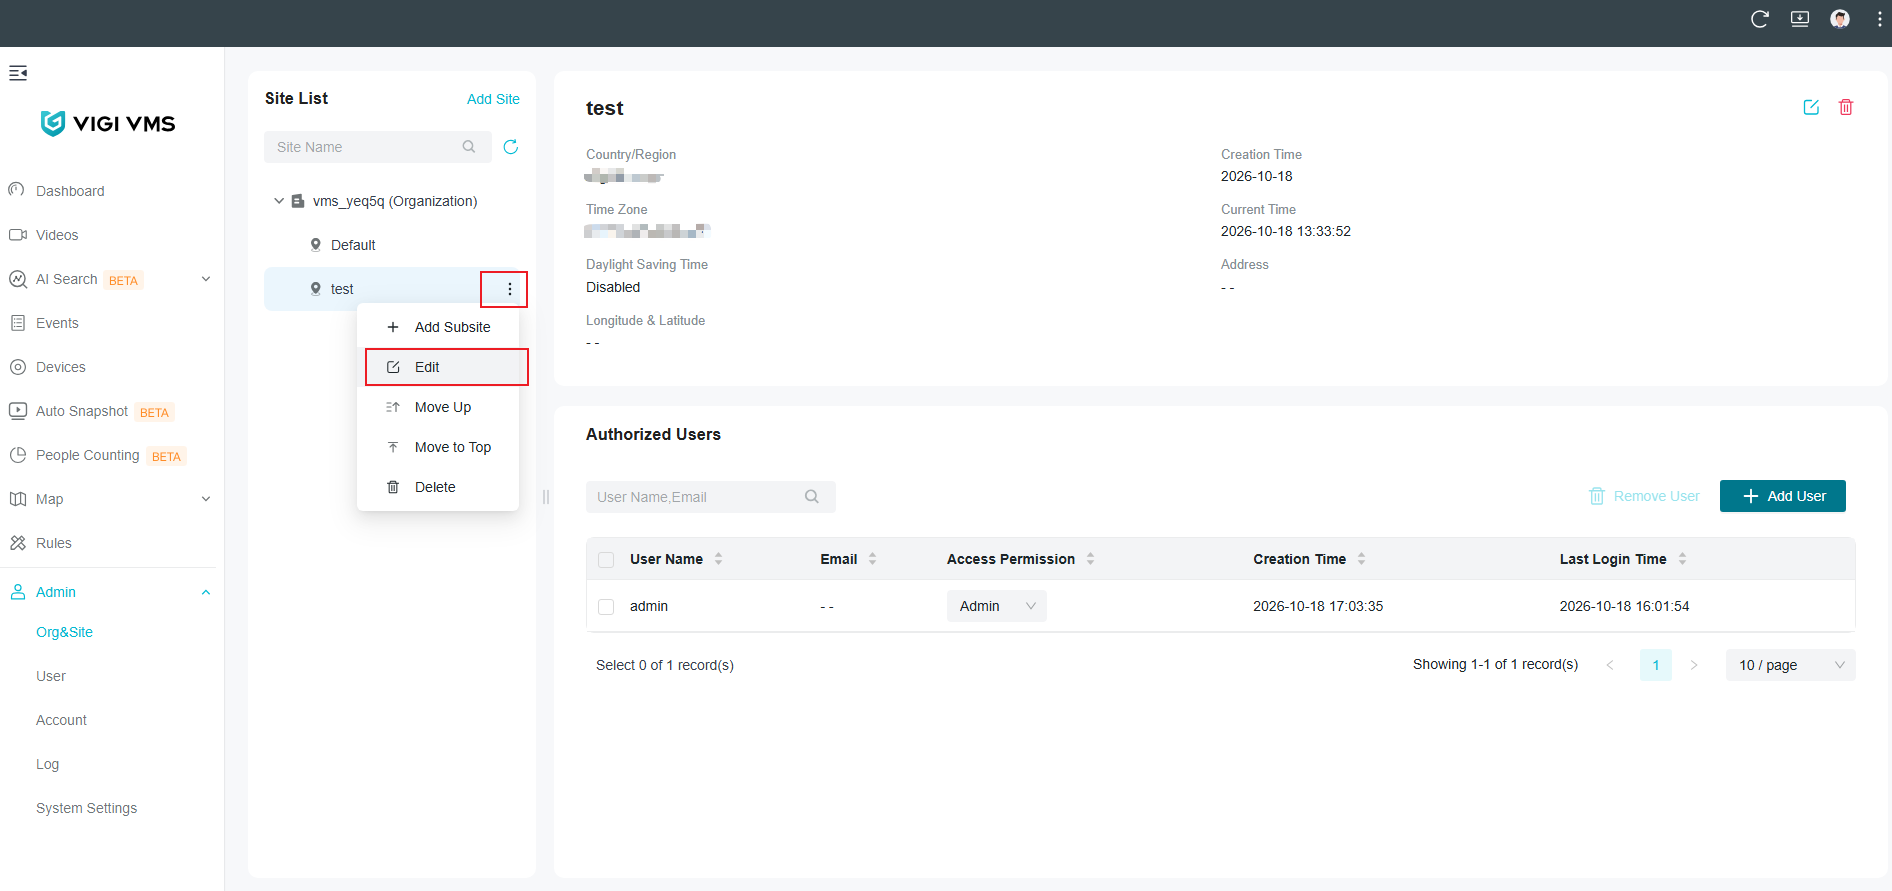Click the user search magnifier icon
Image resolution: width=1892 pixels, height=891 pixels.
click(x=812, y=497)
